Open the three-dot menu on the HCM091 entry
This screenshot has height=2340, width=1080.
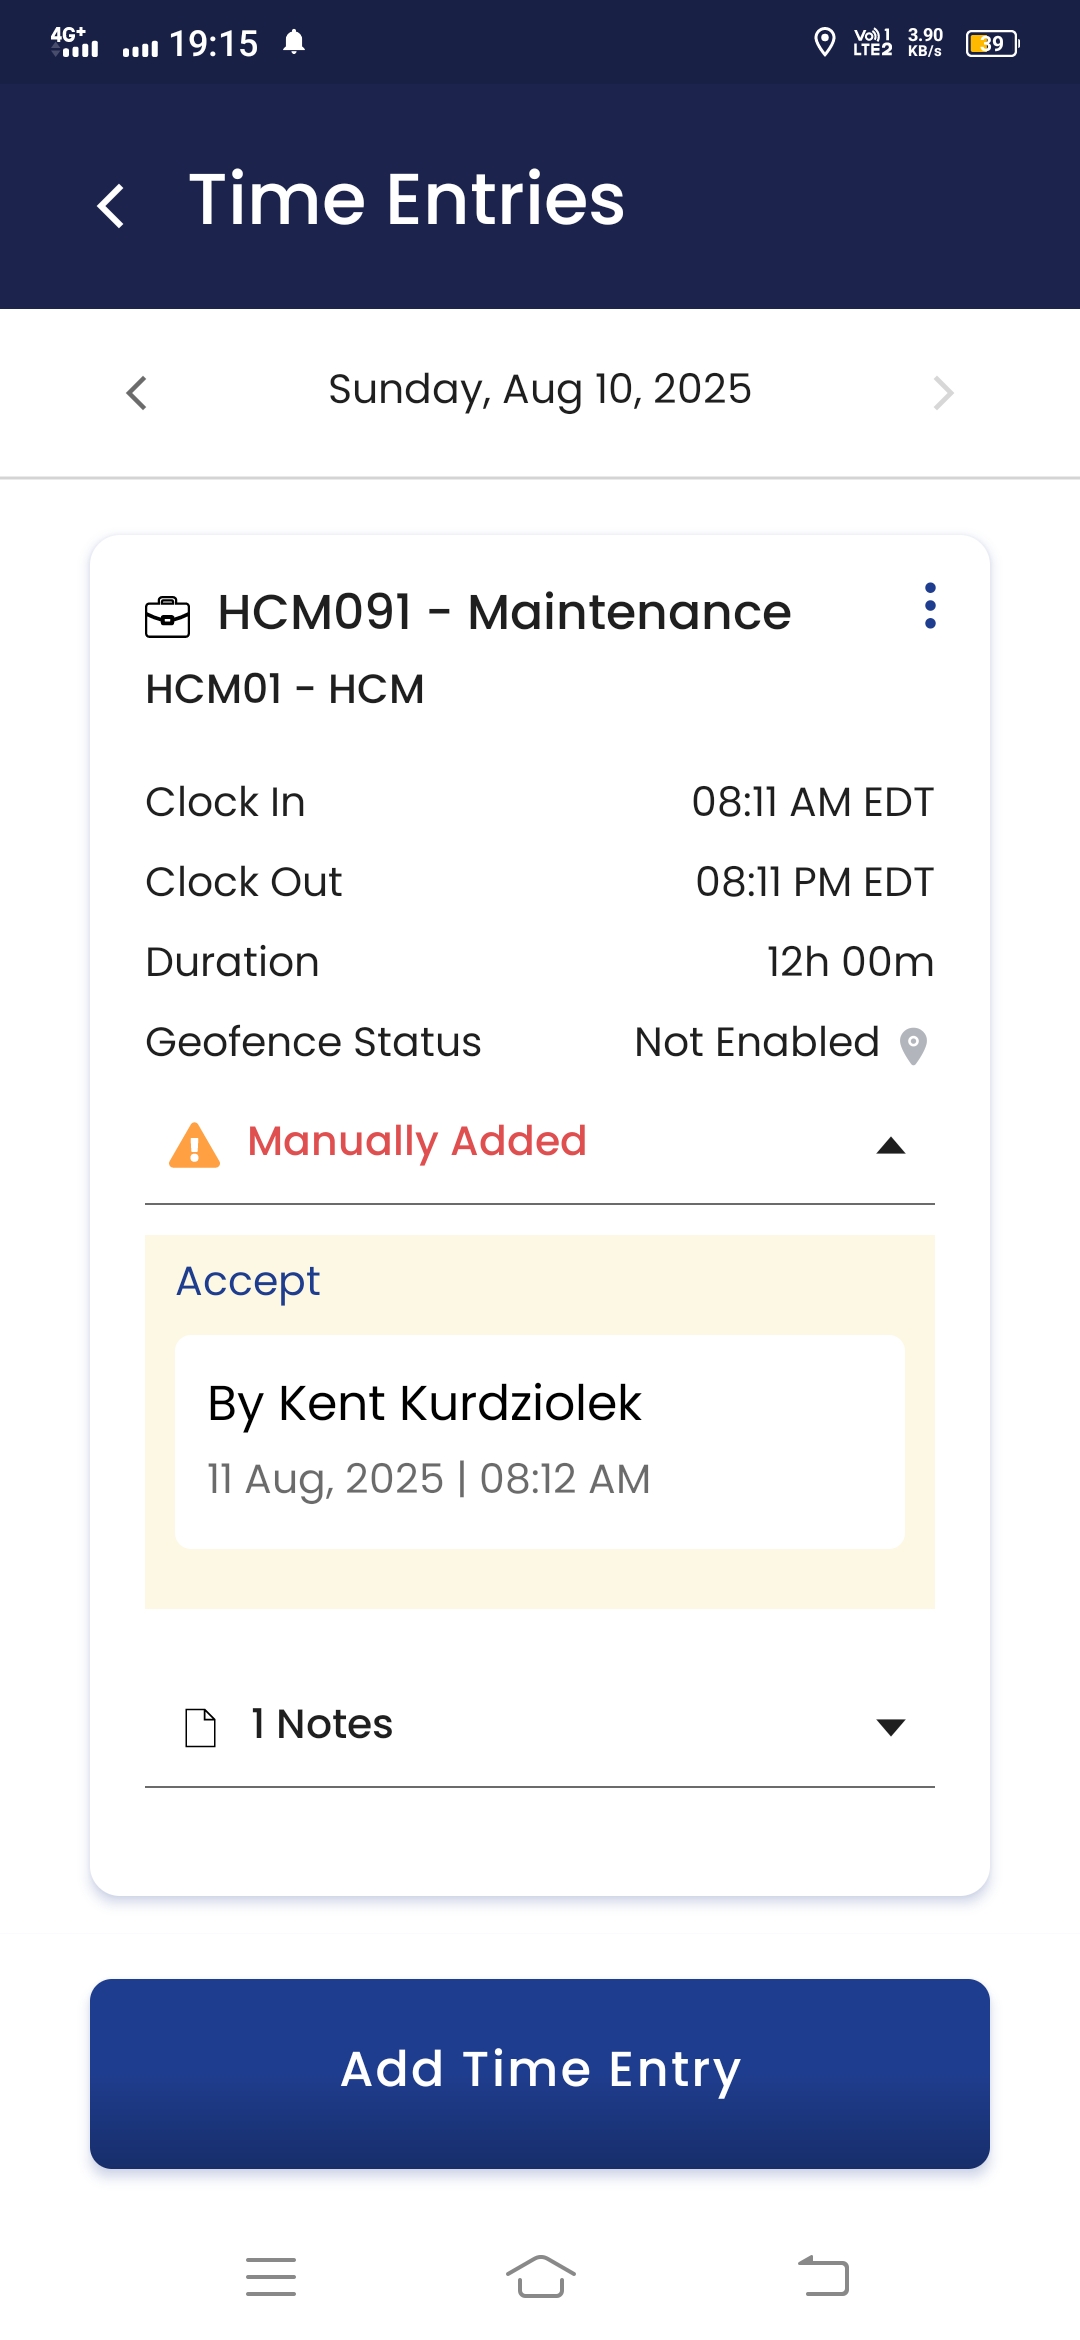coord(930,606)
